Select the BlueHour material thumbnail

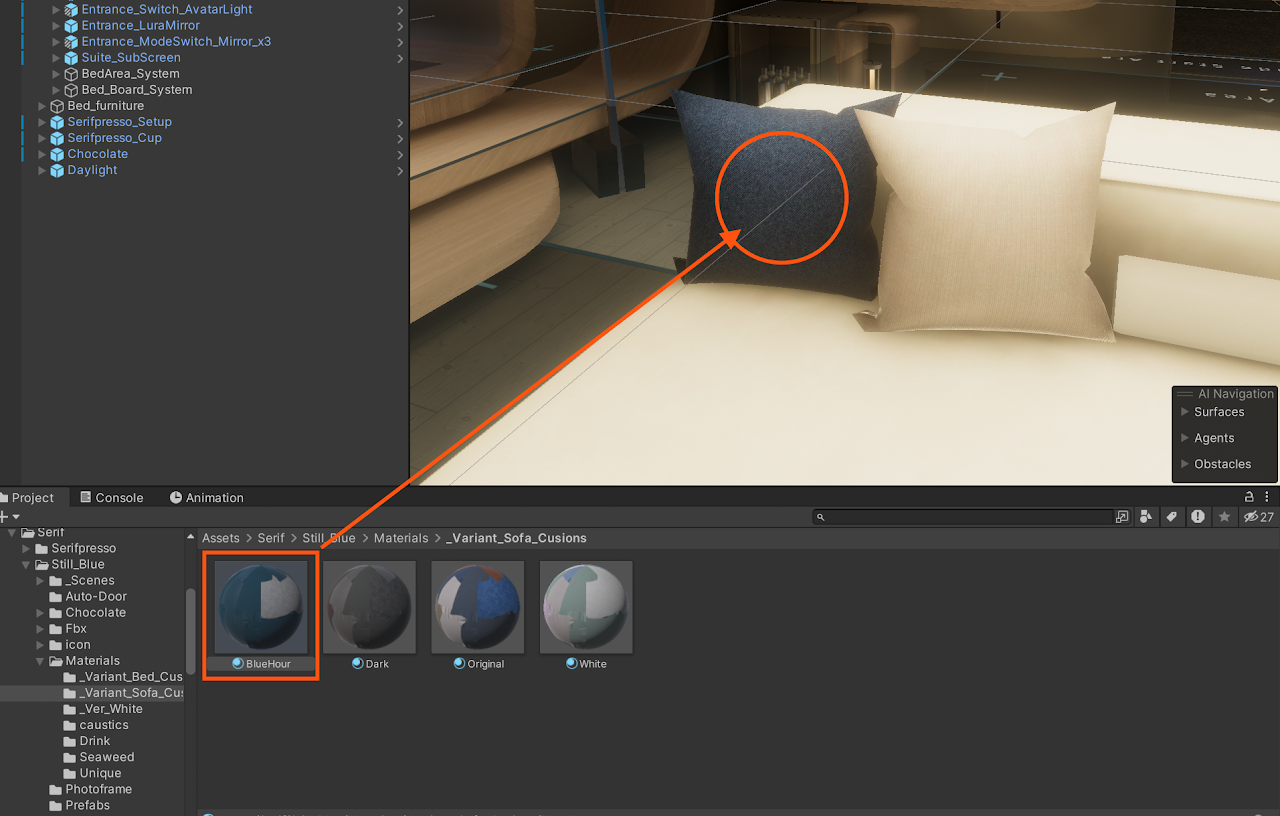pos(261,608)
